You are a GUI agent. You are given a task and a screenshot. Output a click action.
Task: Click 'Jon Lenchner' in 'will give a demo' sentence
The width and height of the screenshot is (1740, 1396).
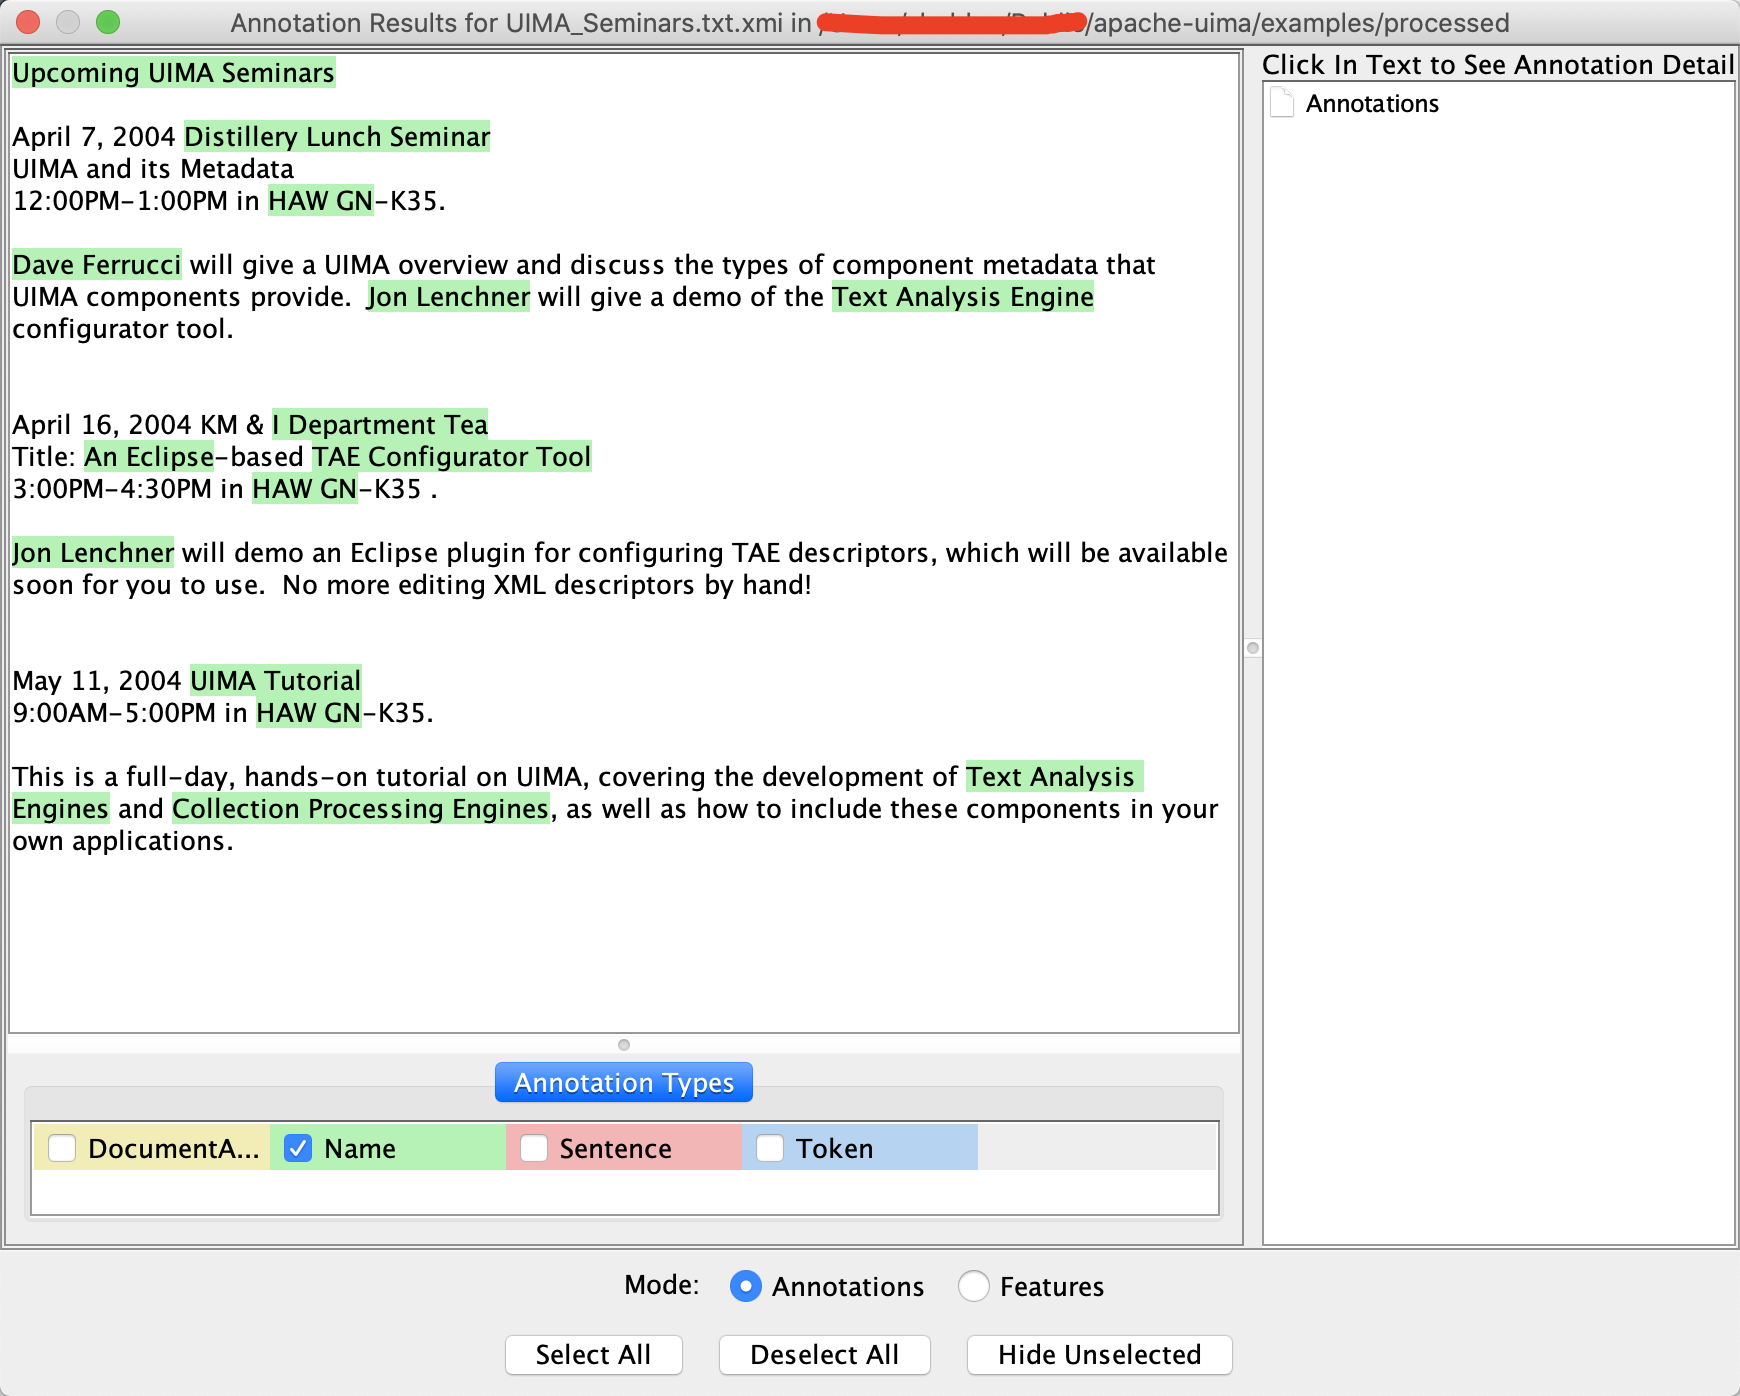pos(449,297)
